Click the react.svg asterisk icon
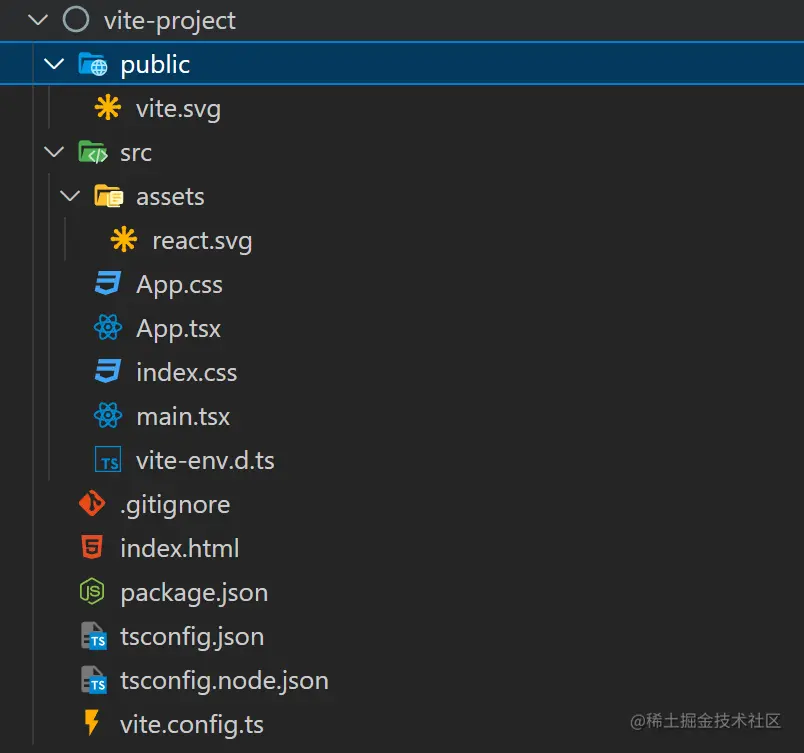Image resolution: width=804 pixels, height=753 pixels. pyautogui.click(x=124, y=240)
